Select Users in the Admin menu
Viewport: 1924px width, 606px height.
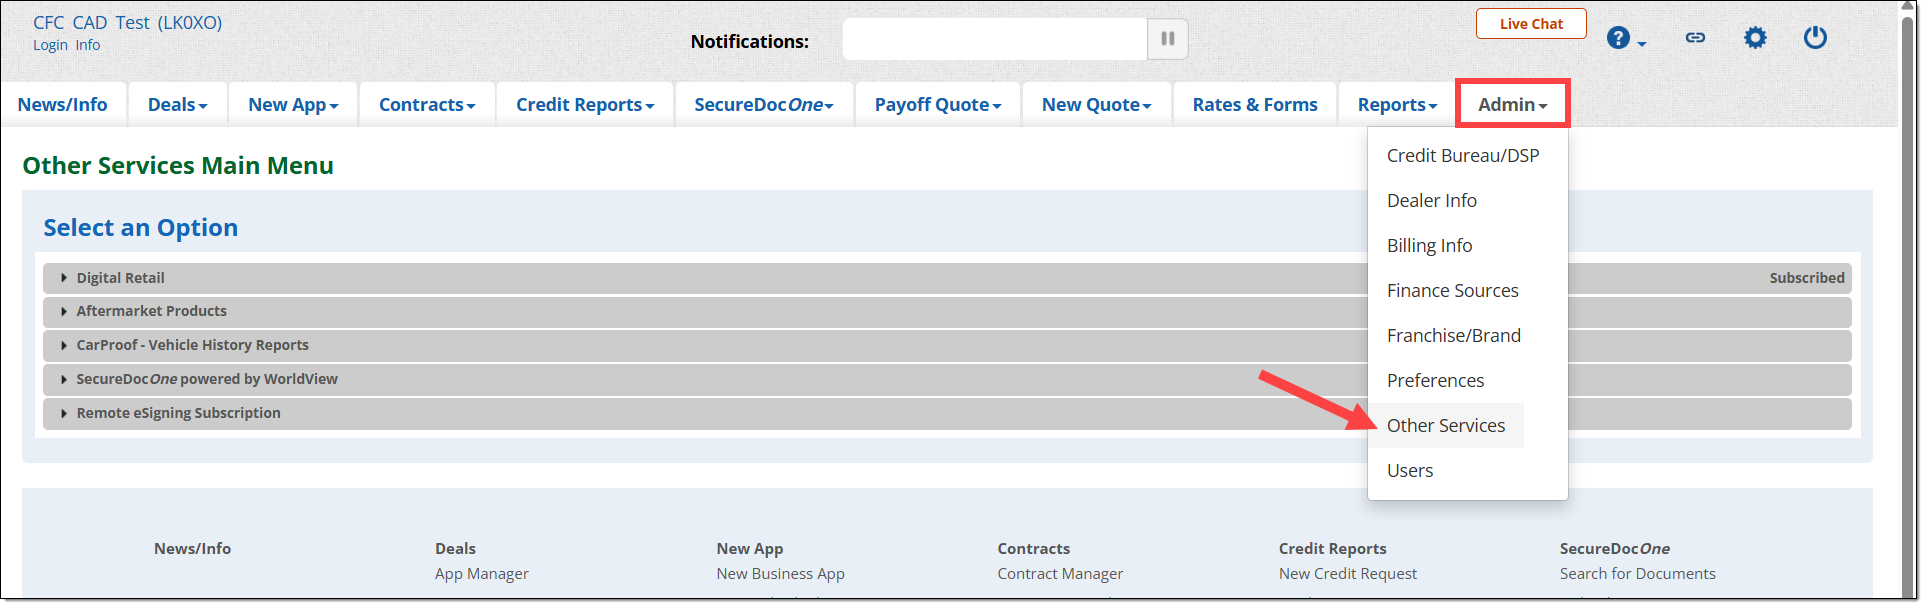click(x=1409, y=471)
